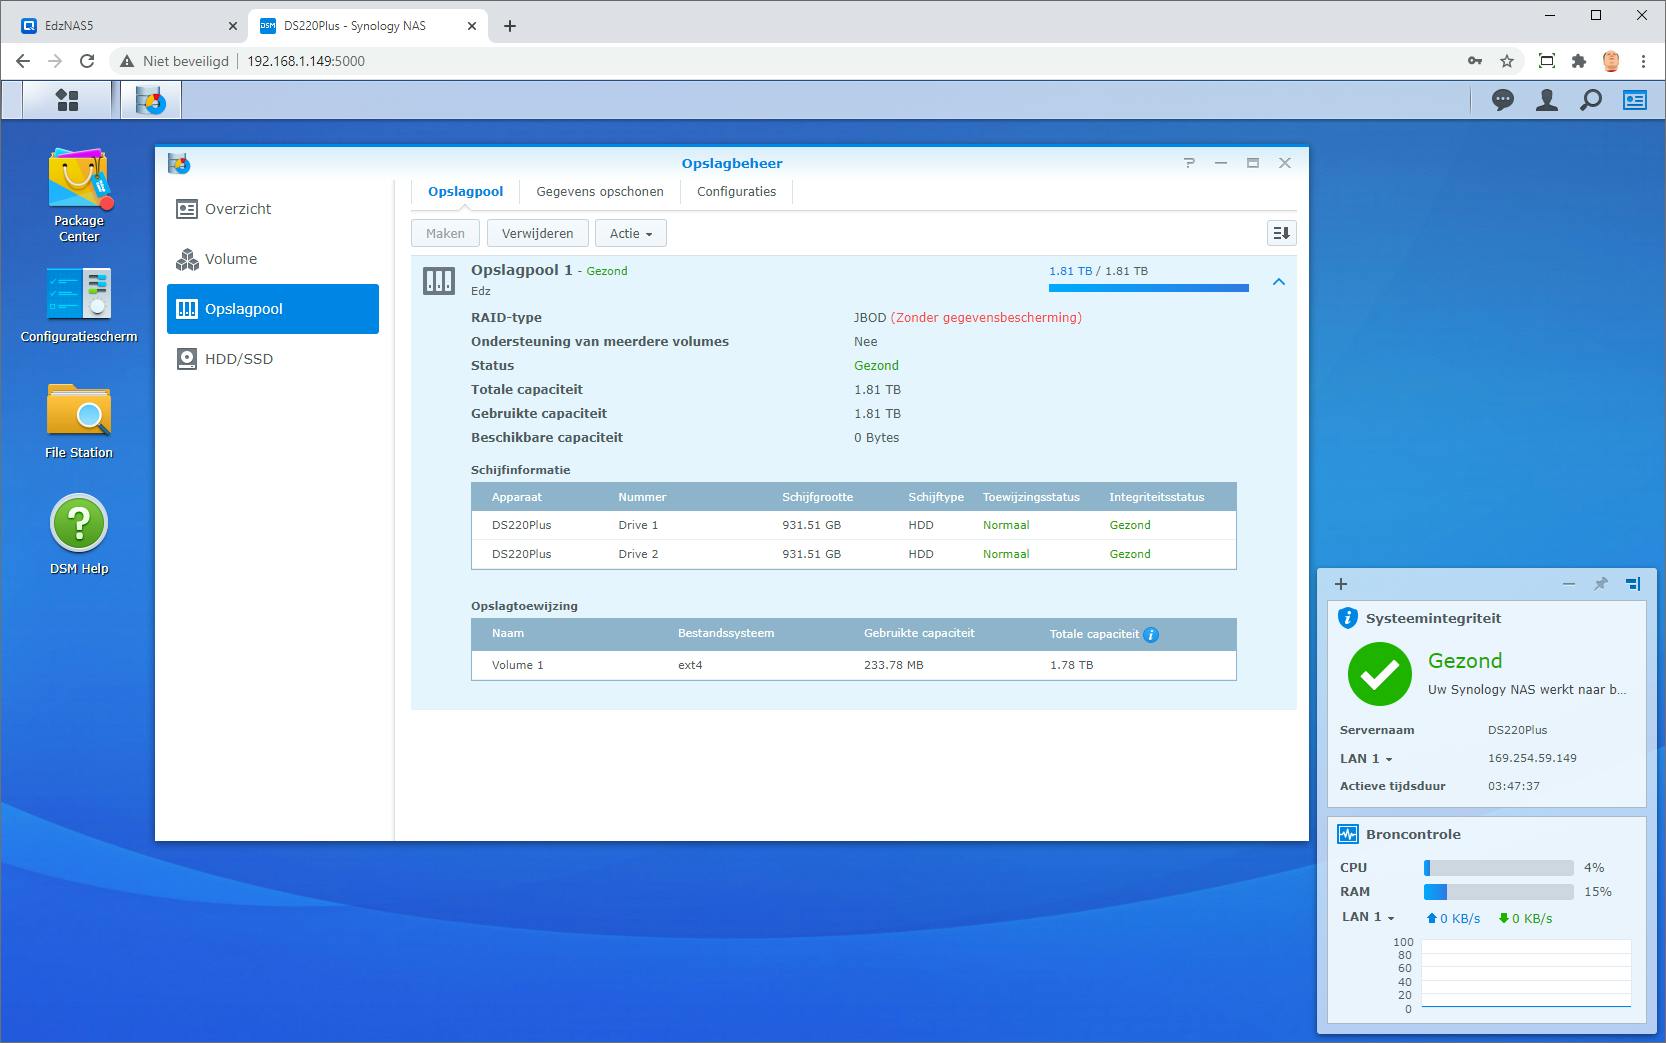Viewport: 1666px width, 1043px height.
Task: Open LAN 1 dropdown in Broncontrole
Action: [1369, 917]
